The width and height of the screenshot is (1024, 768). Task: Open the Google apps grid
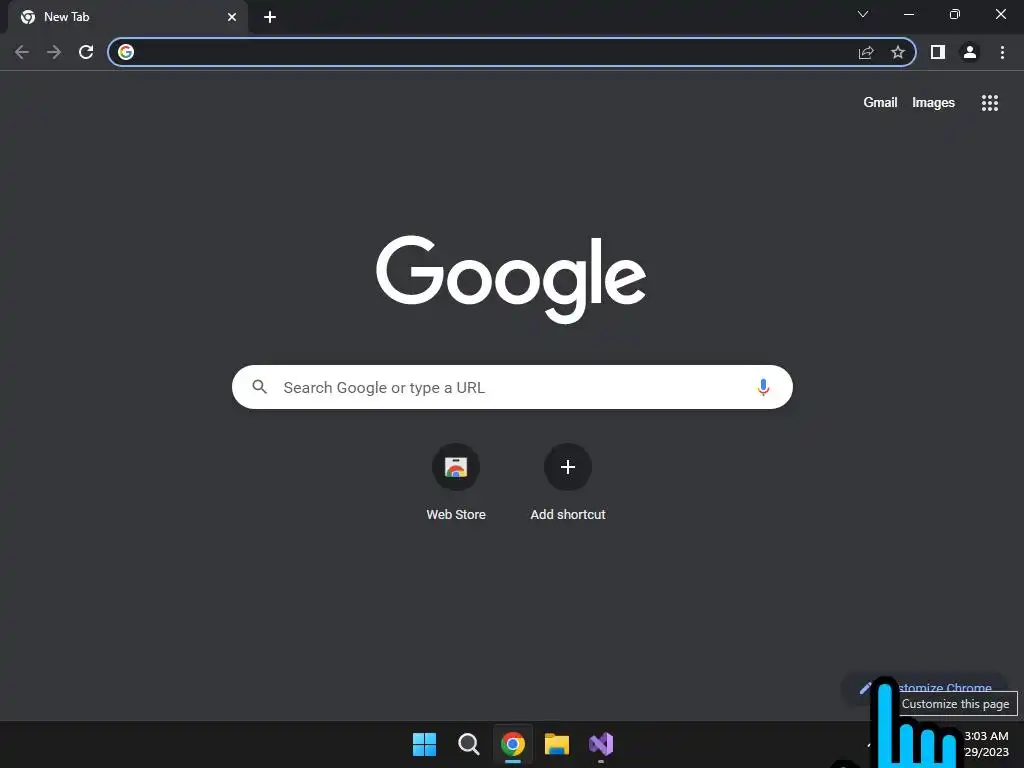coord(990,103)
